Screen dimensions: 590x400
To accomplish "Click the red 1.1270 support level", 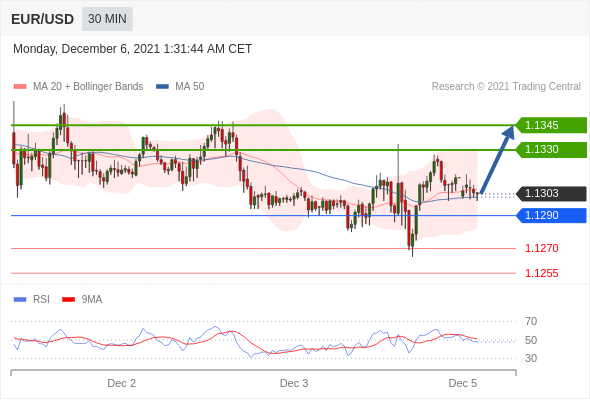I will point(541,248).
